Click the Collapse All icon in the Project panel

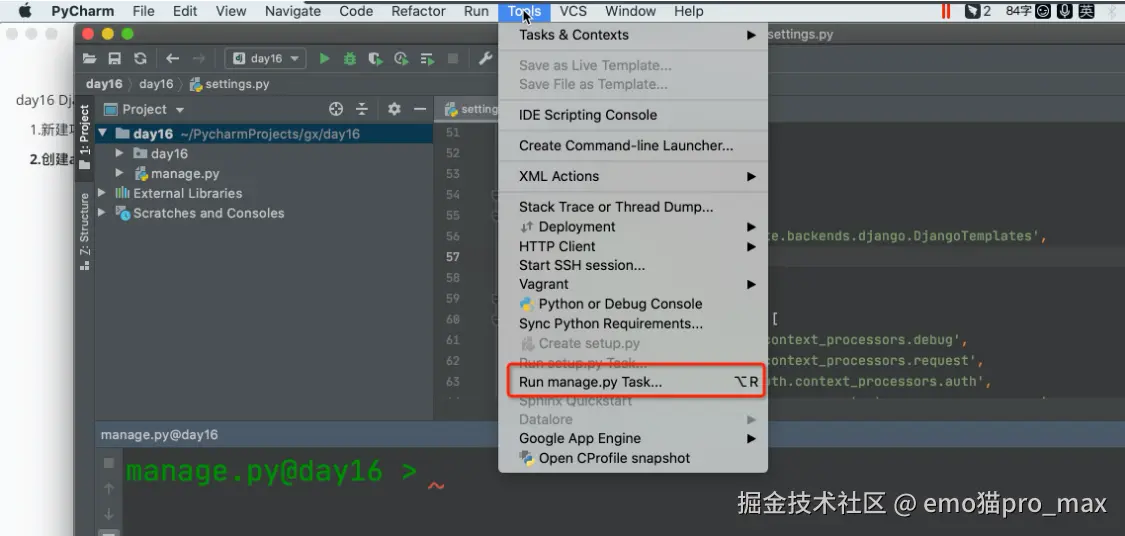pyautogui.click(x=362, y=109)
